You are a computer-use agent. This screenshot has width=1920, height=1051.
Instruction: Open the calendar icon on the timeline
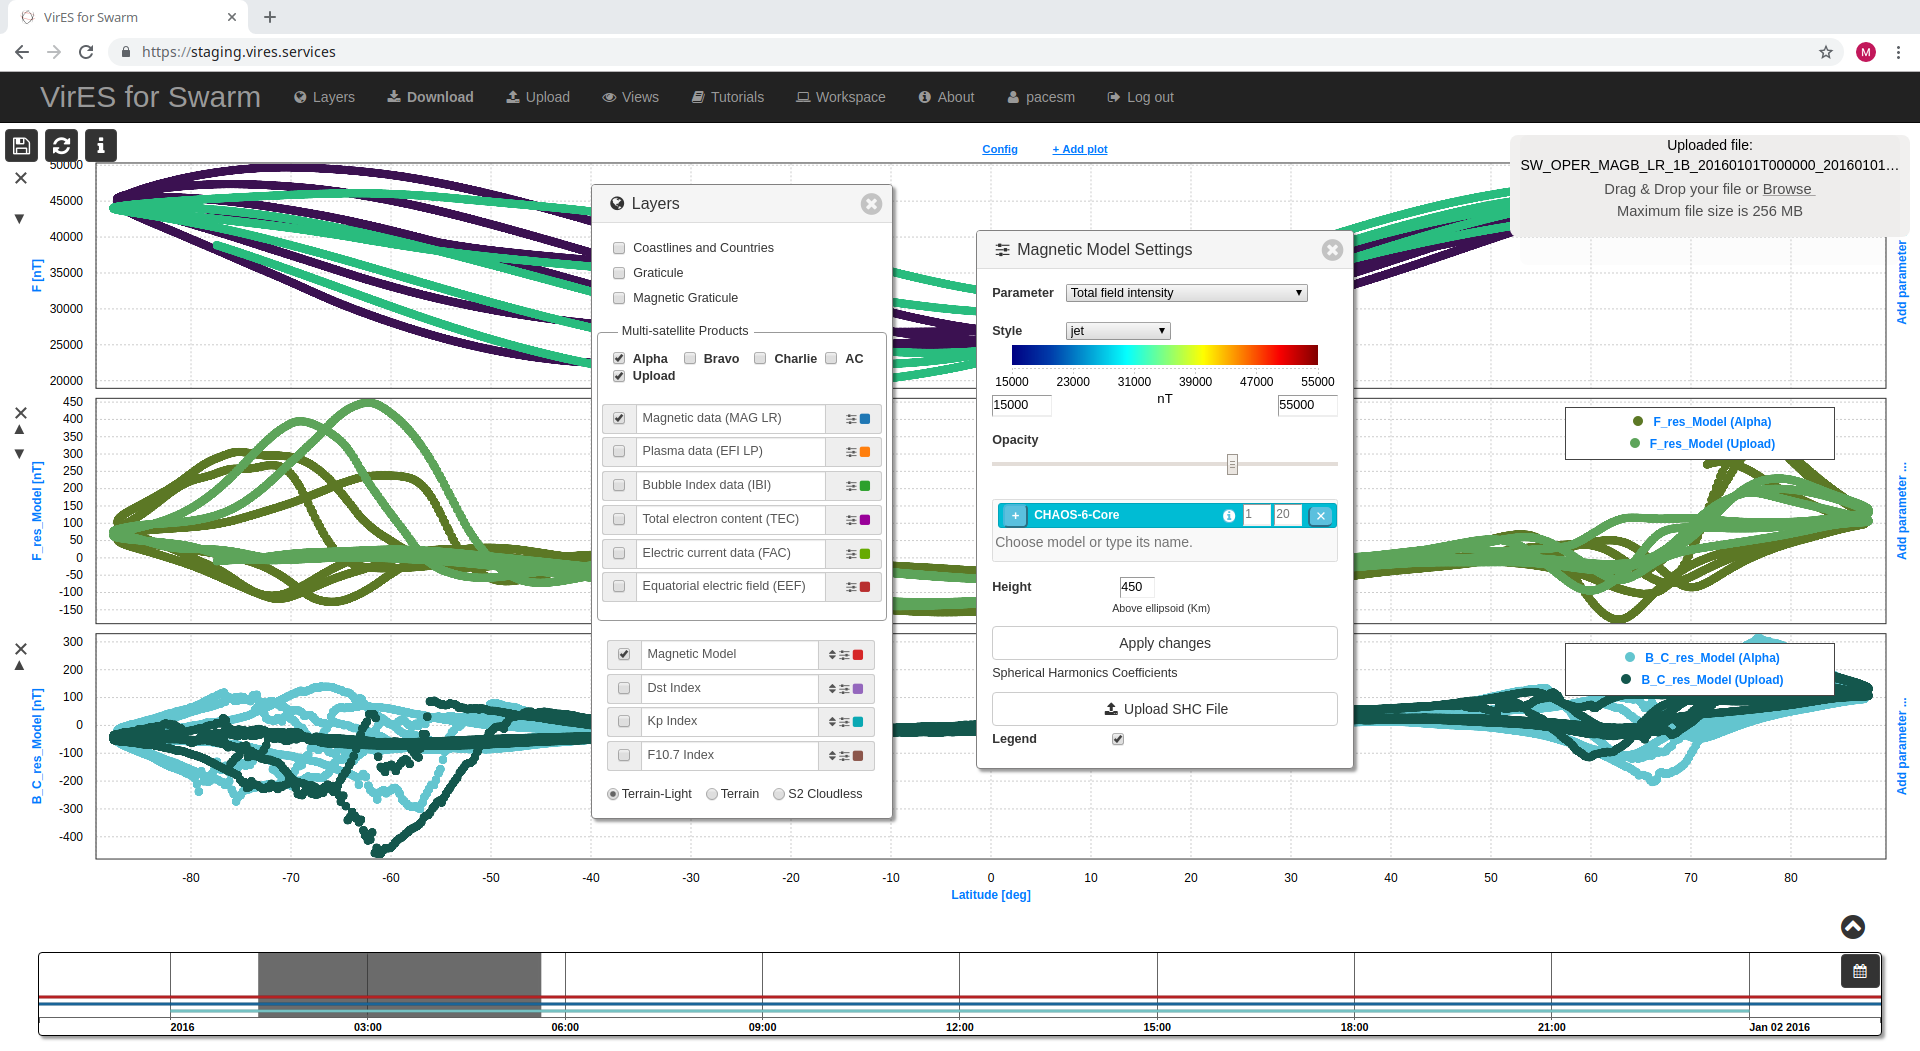(x=1859, y=970)
